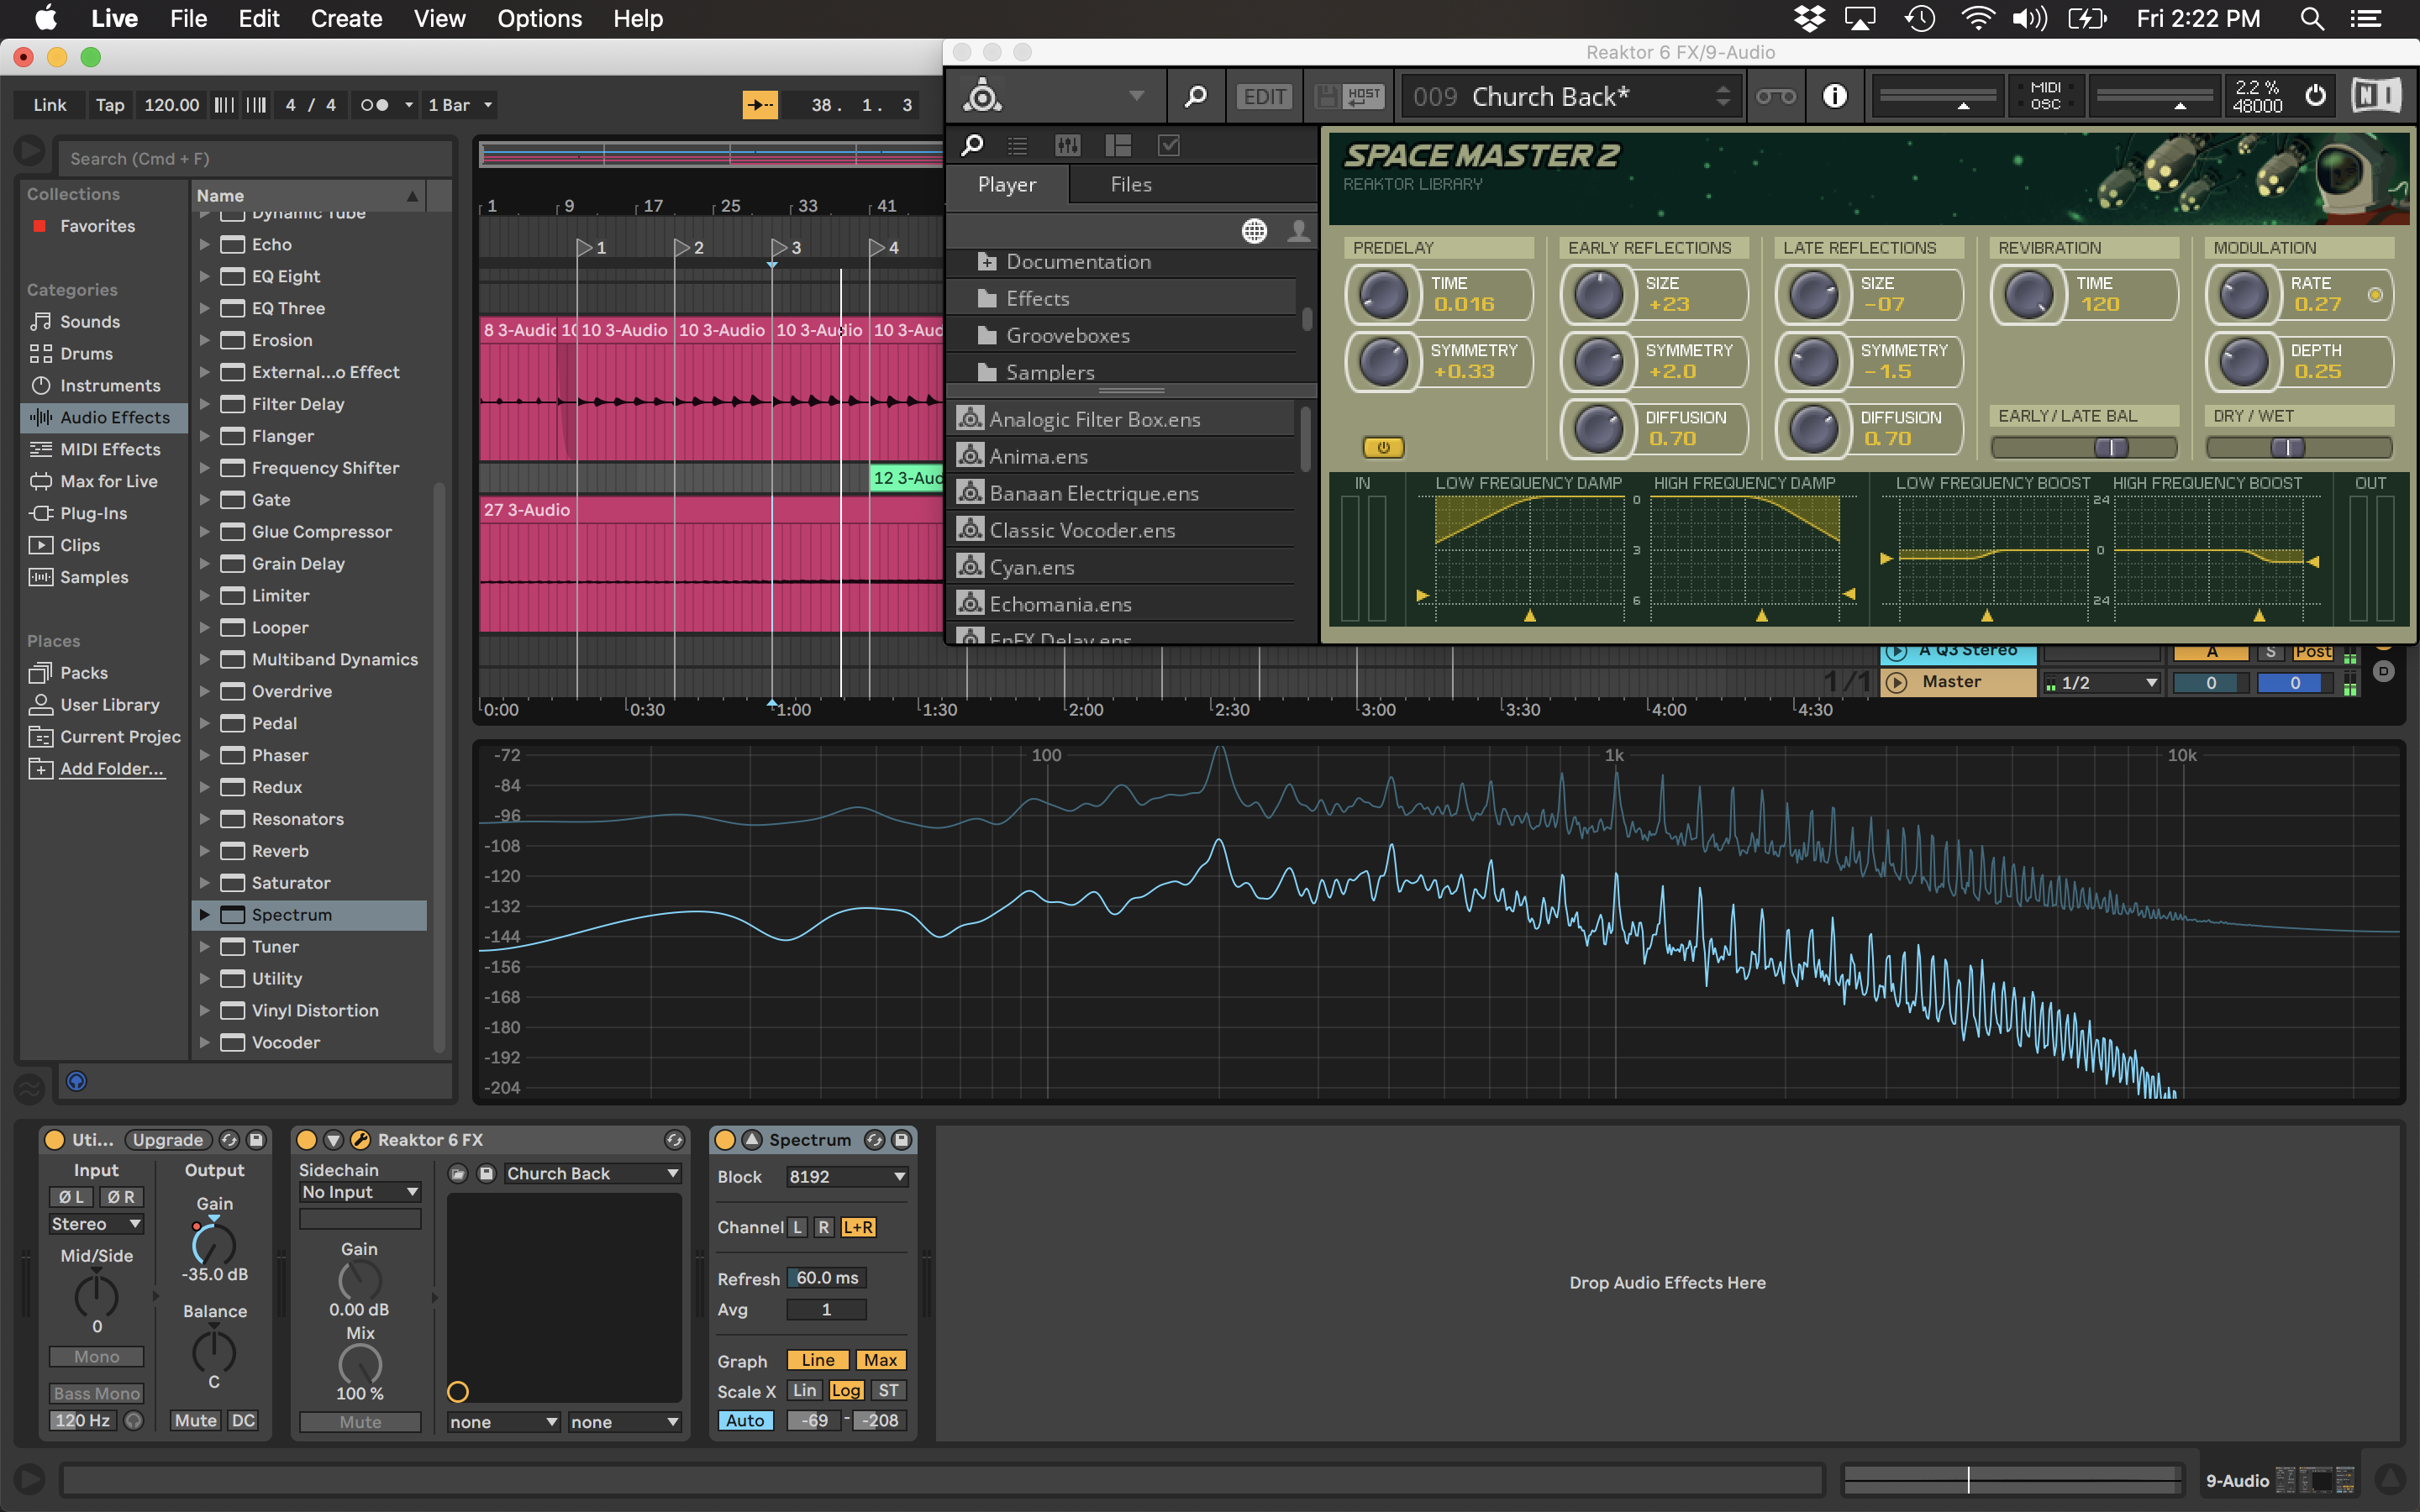Open Utility Stereo channel mode dropdown
The height and width of the screenshot is (1512, 2420).
pyautogui.click(x=96, y=1224)
